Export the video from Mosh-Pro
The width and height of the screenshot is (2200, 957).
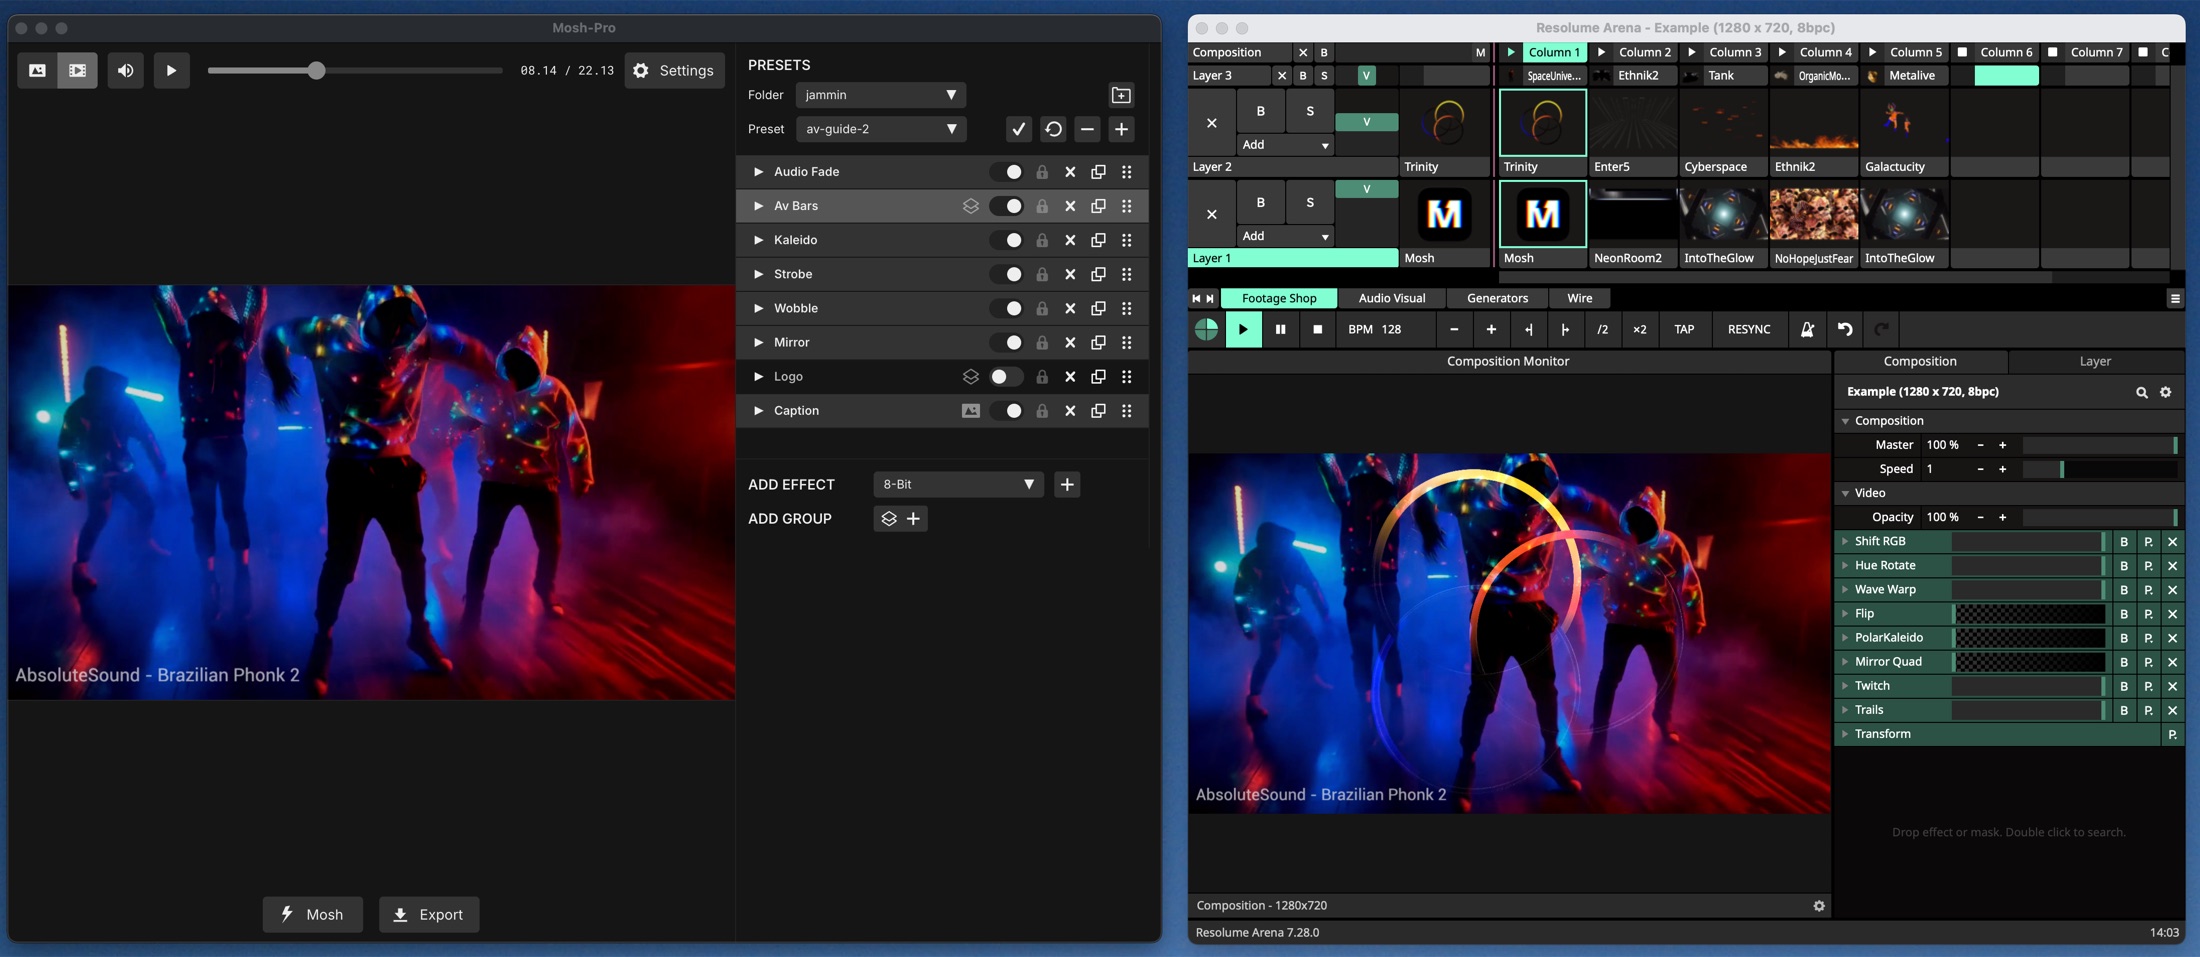click(x=429, y=914)
